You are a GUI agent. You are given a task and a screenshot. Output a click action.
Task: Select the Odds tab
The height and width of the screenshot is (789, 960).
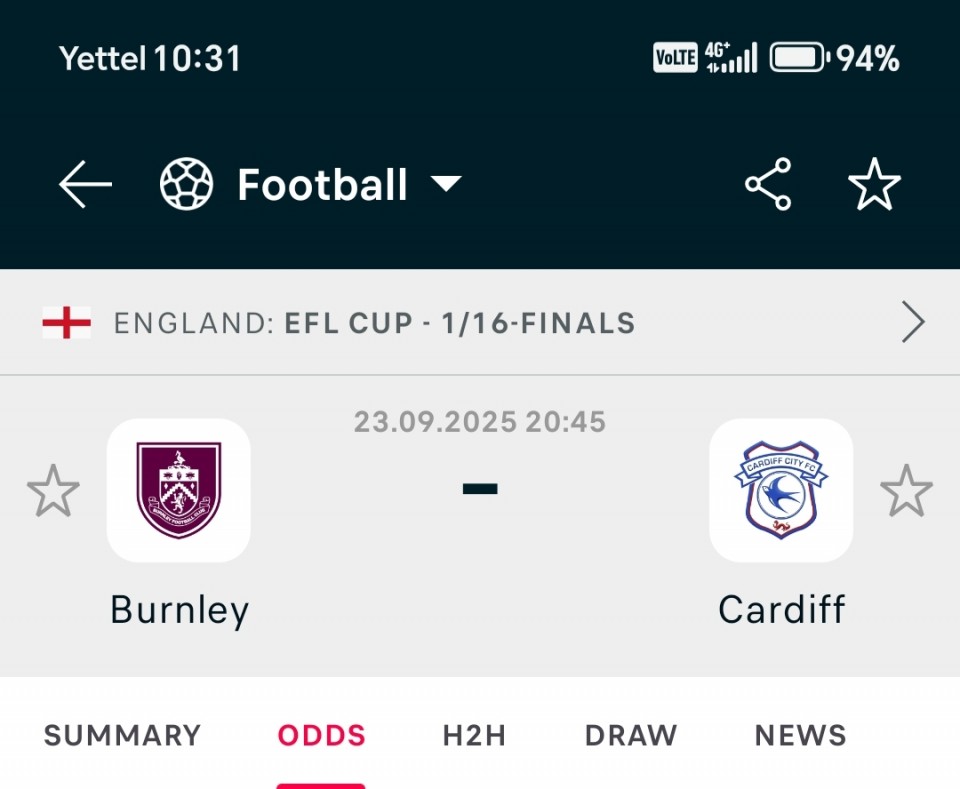322,736
